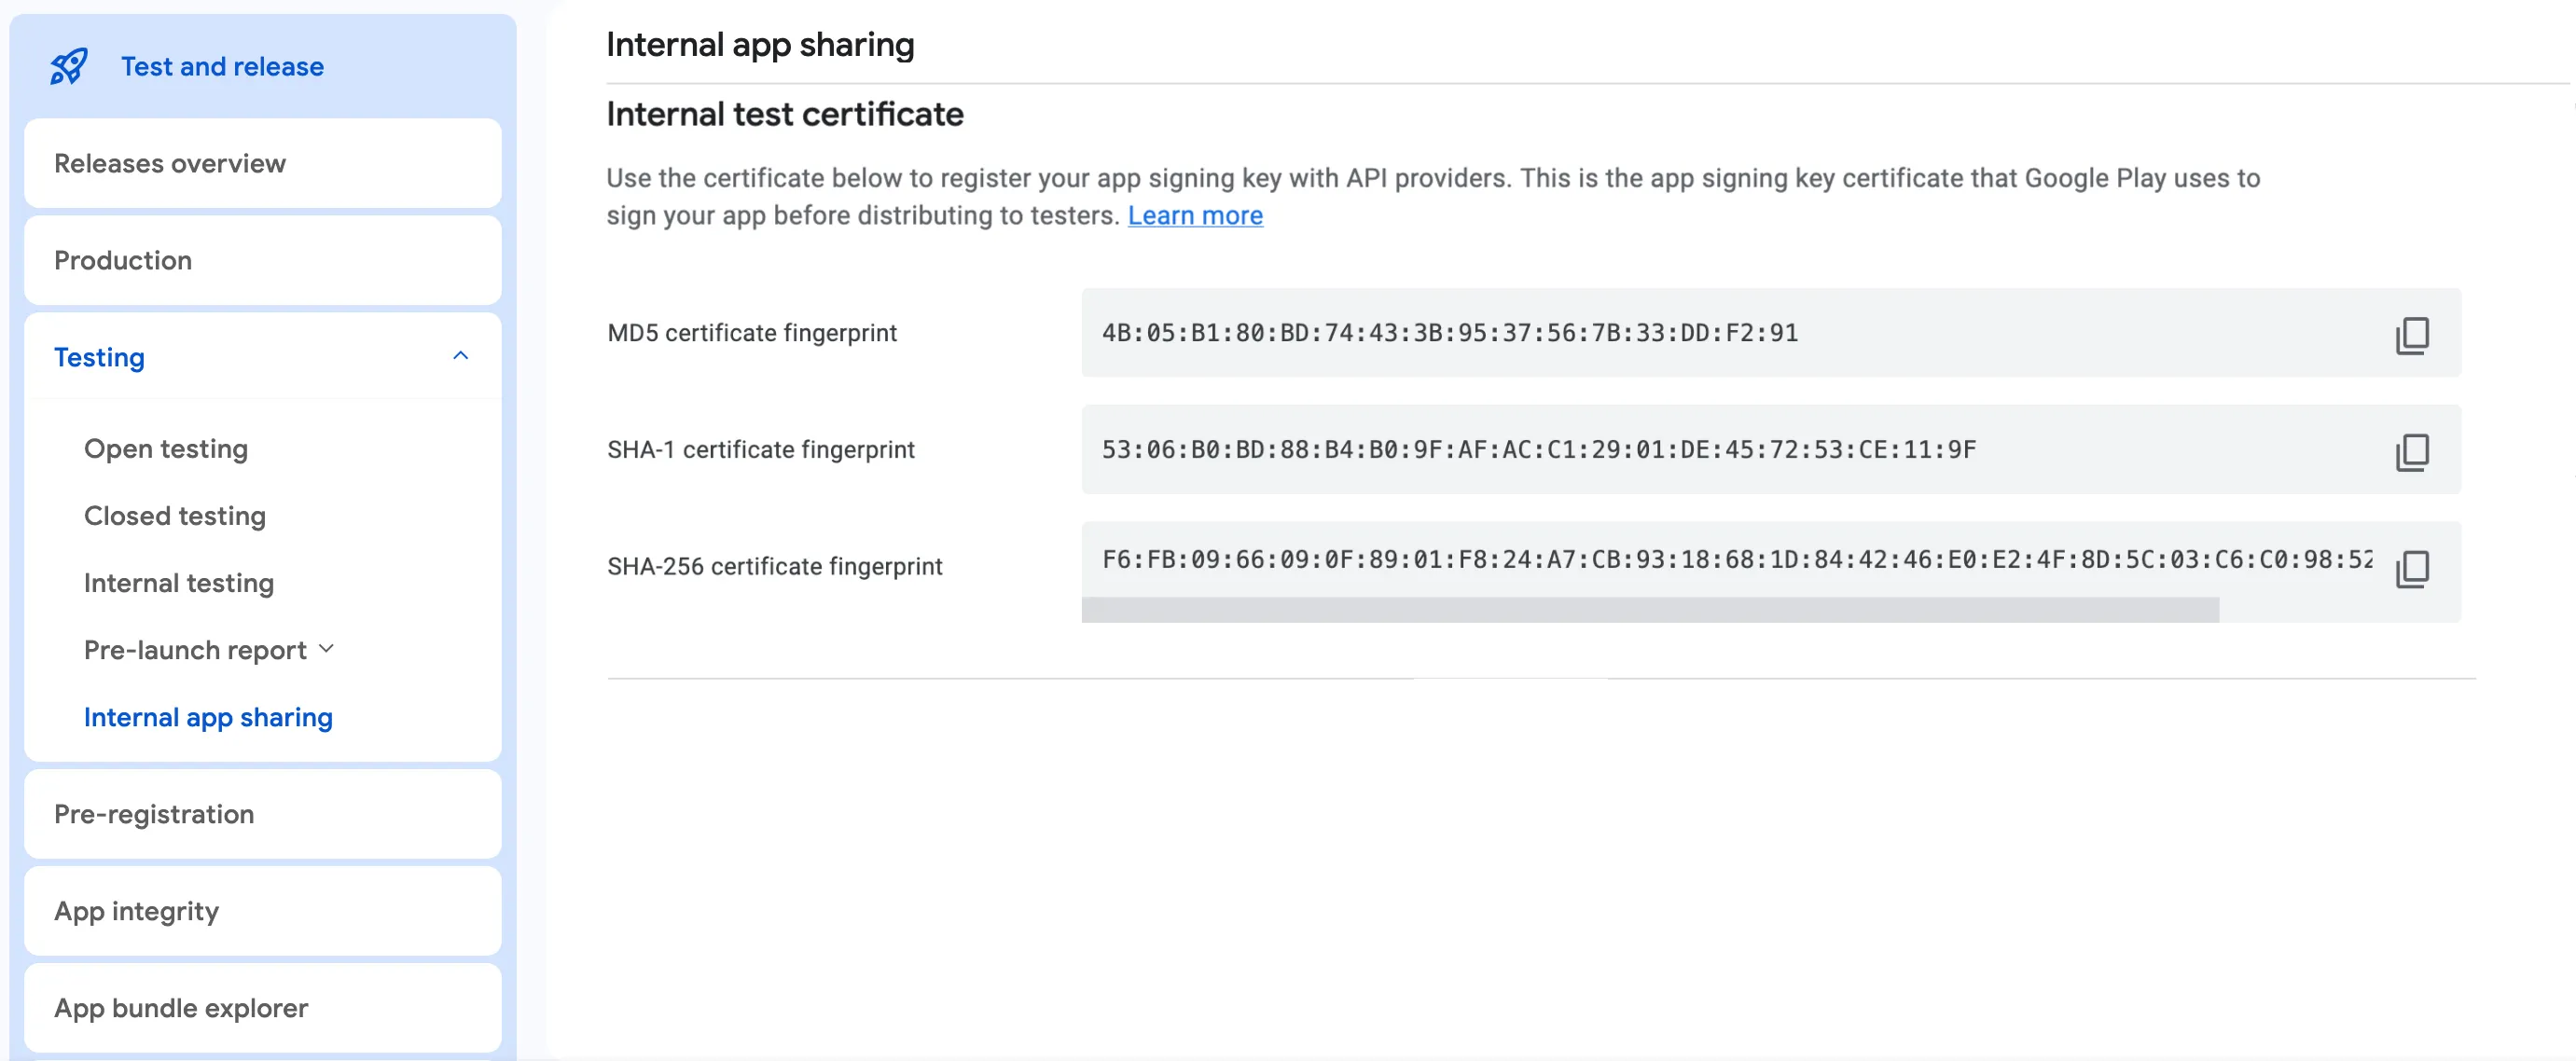Collapse the Testing section chevron
This screenshot has height=1061, width=2576.
tap(460, 356)
